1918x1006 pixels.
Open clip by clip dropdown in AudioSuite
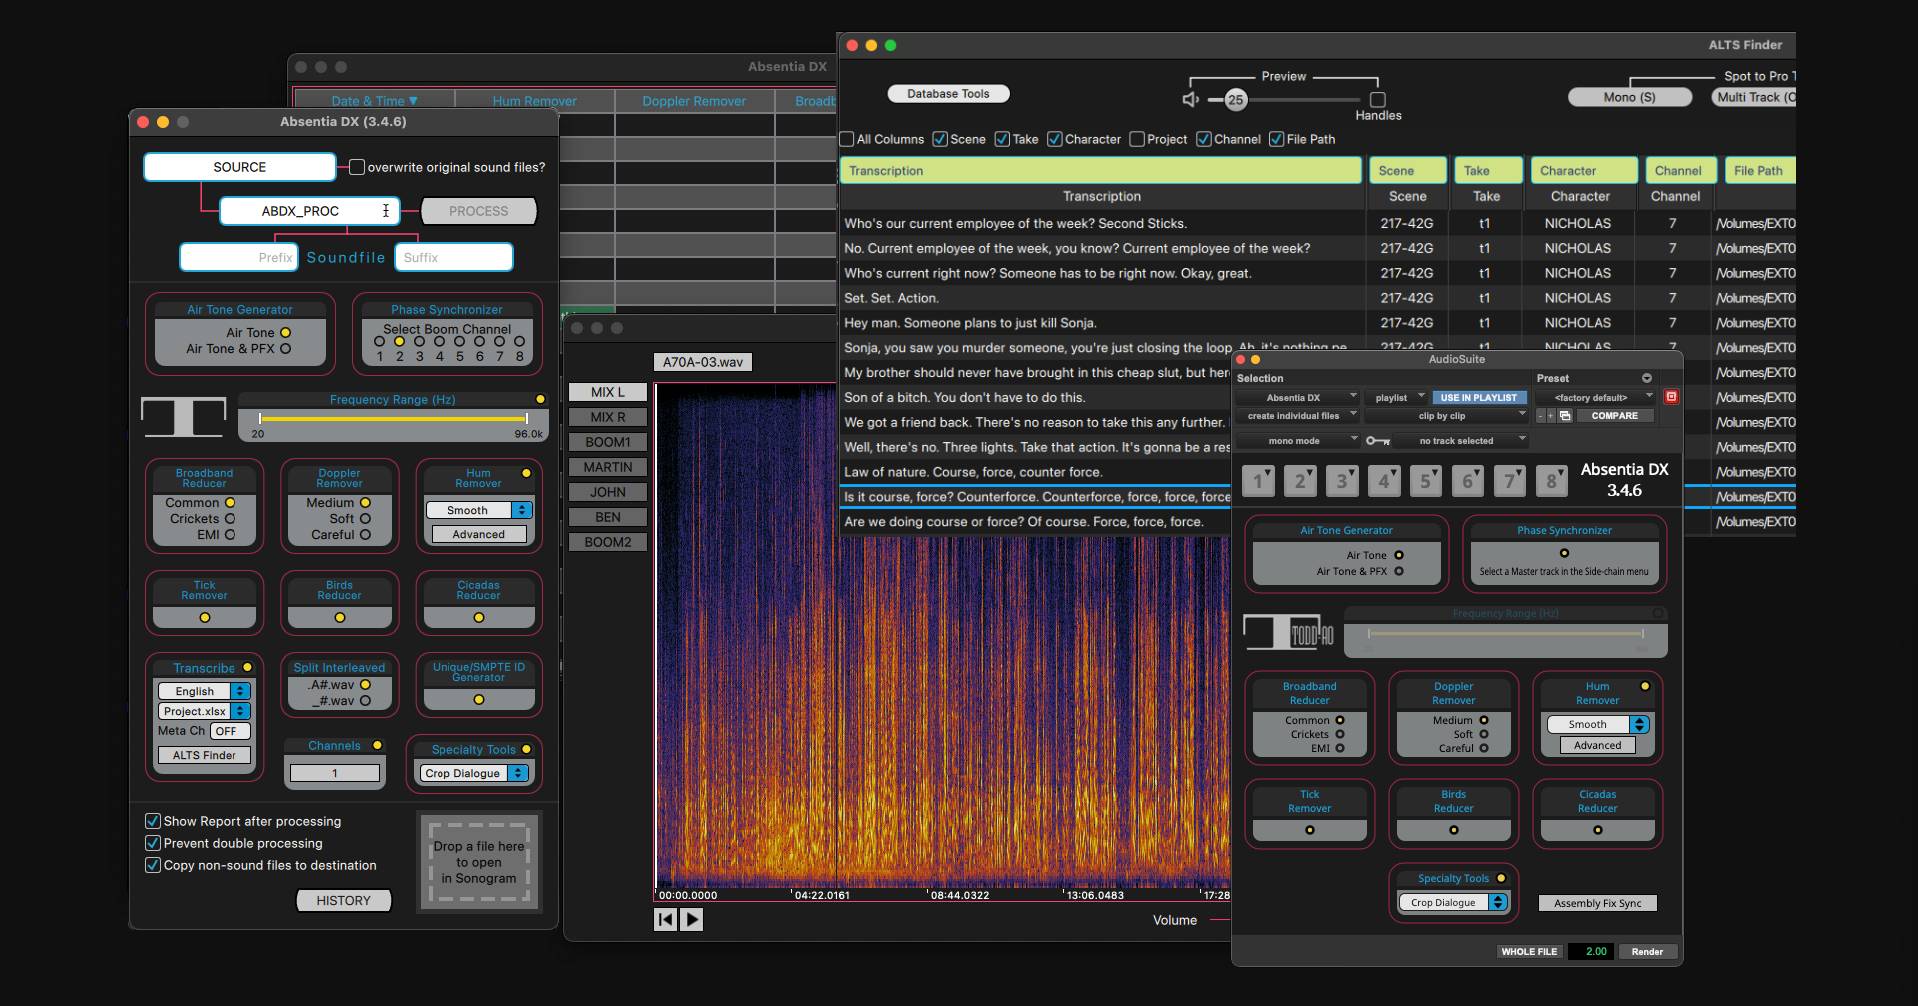point(1447,416)
